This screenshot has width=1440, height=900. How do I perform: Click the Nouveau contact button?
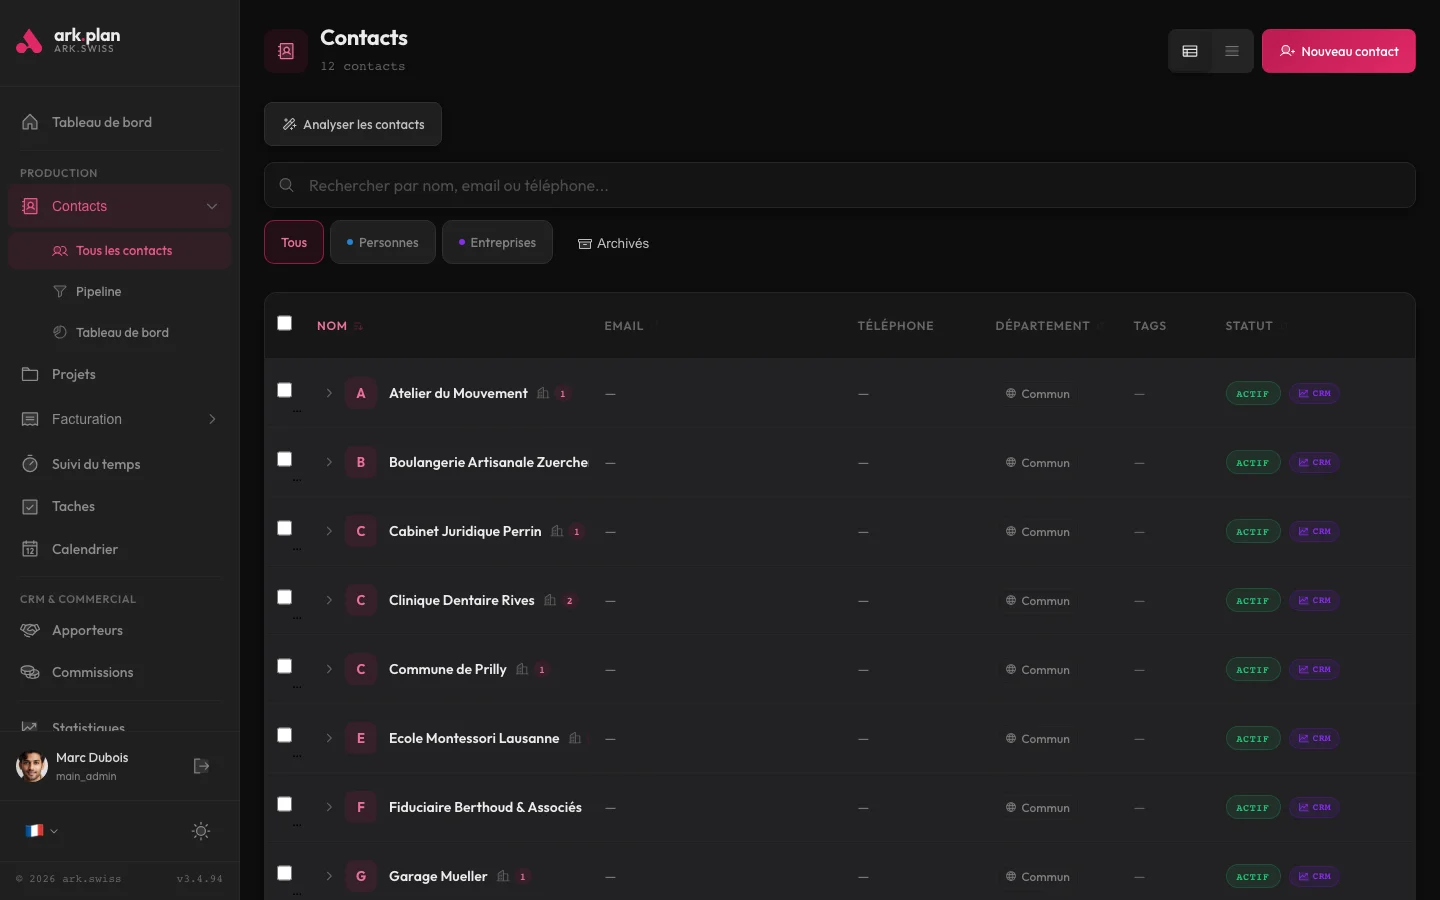click(x=1338, y=51)
